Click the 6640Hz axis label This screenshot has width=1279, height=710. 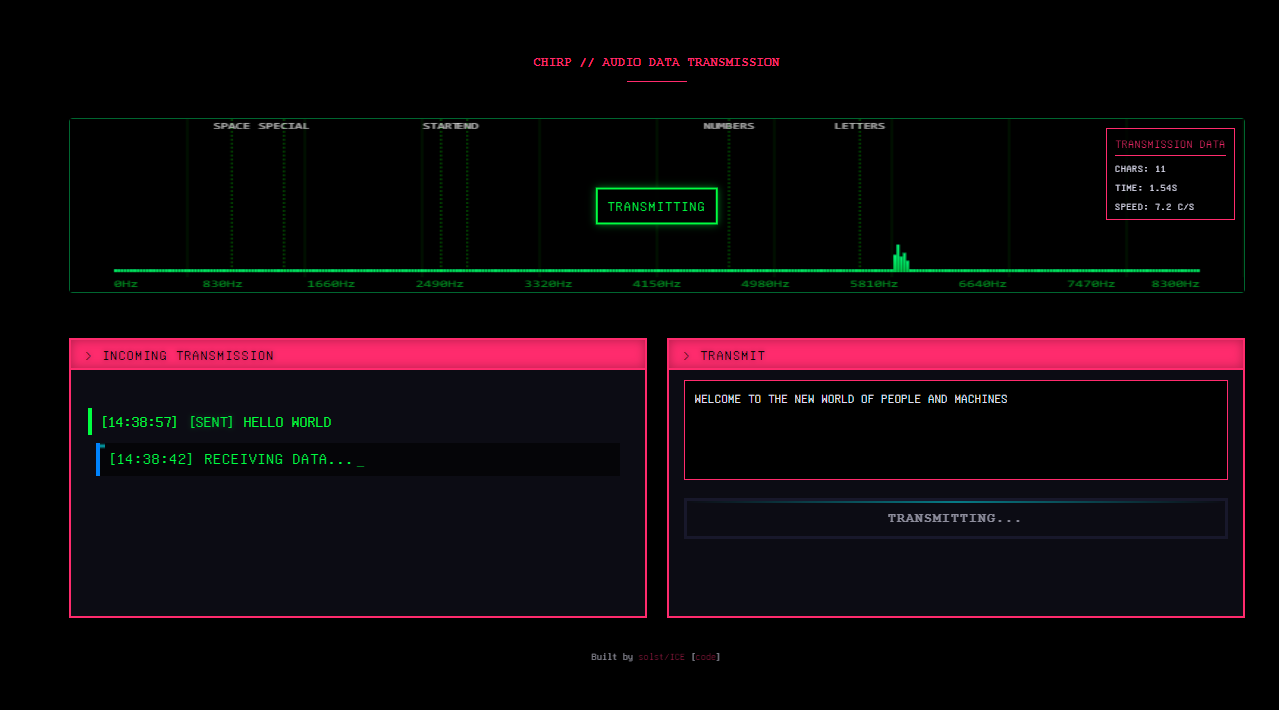click(x=983, y=284)
